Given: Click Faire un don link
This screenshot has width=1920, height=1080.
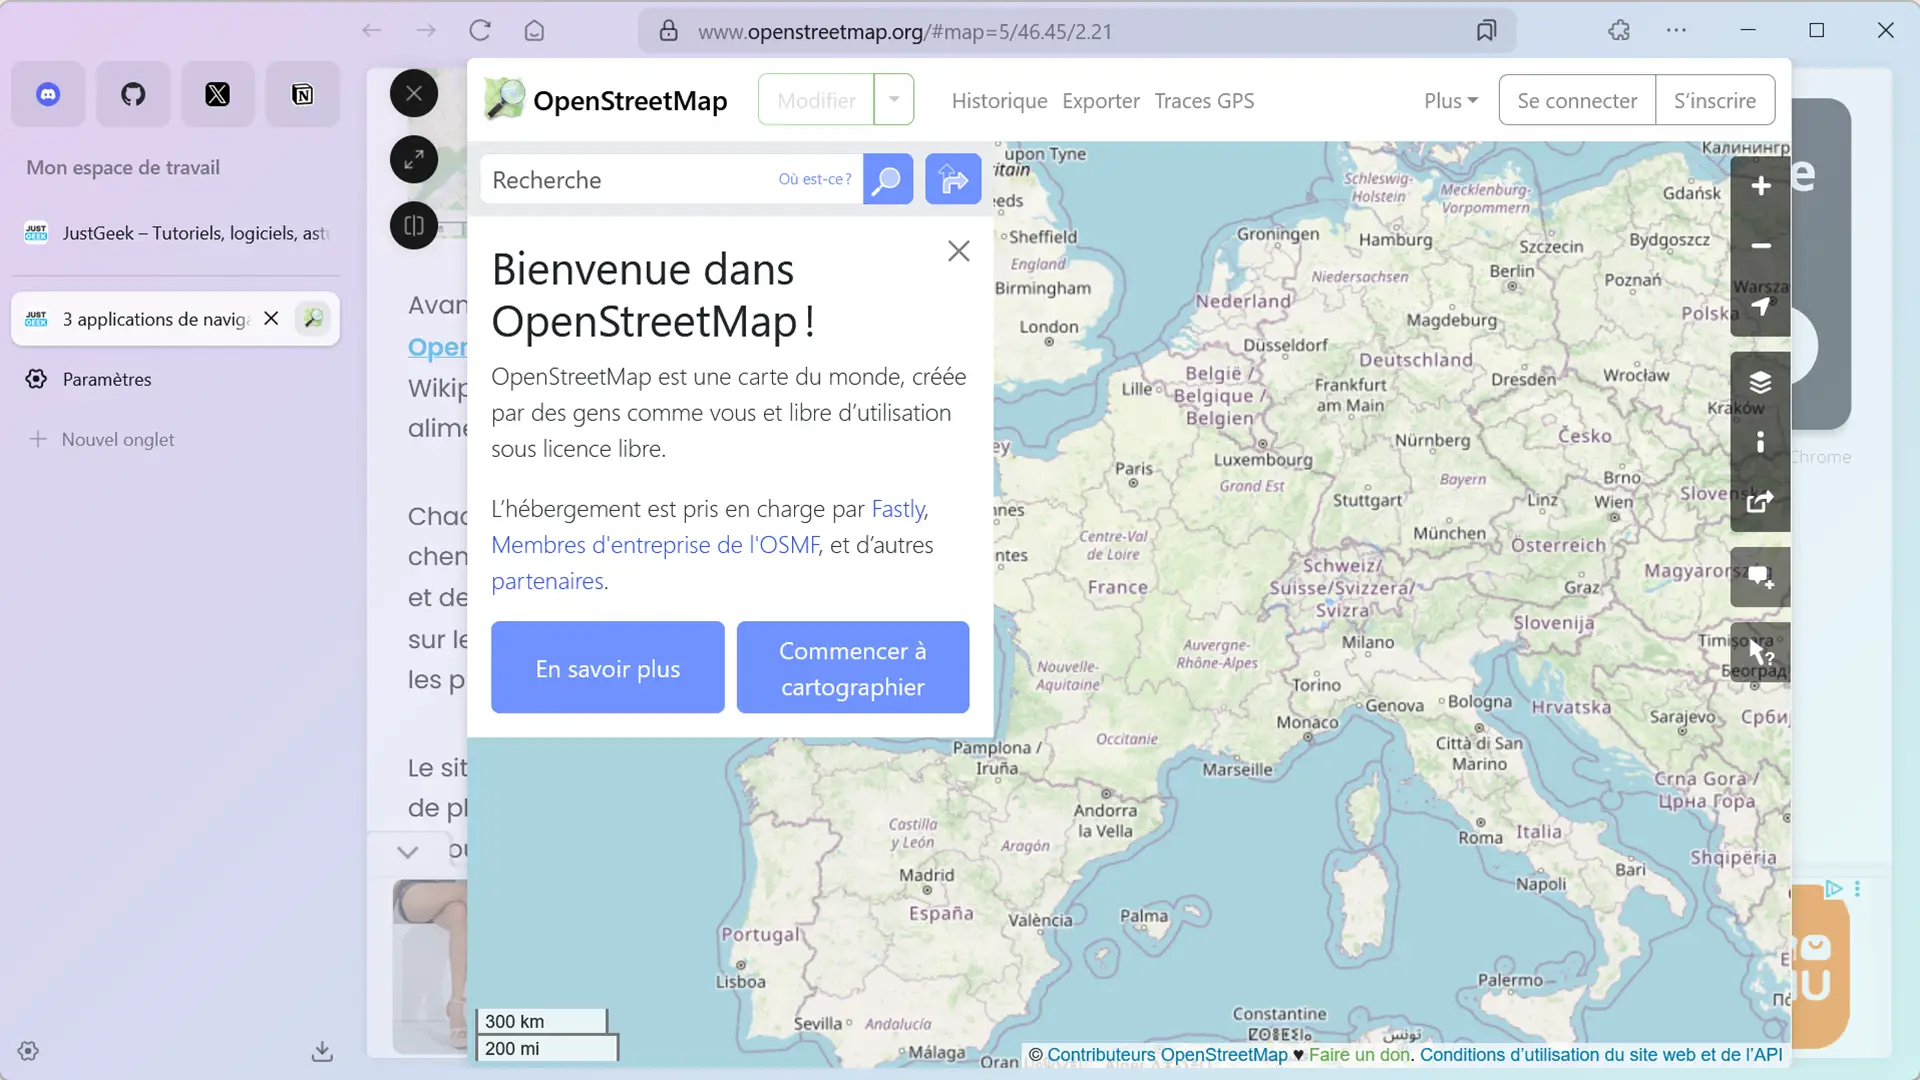Looking at the screenshot, I should (1359, 1055).
